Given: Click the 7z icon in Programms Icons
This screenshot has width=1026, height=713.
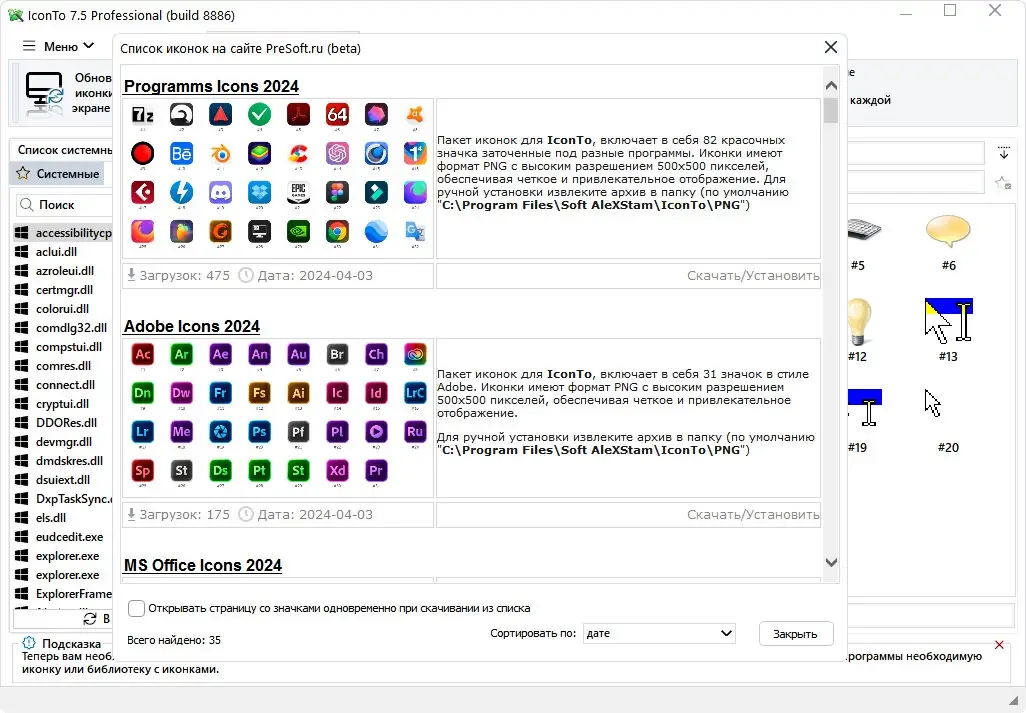Looking at the screenshot, I should pyautogui.click(x=143, y=115).
